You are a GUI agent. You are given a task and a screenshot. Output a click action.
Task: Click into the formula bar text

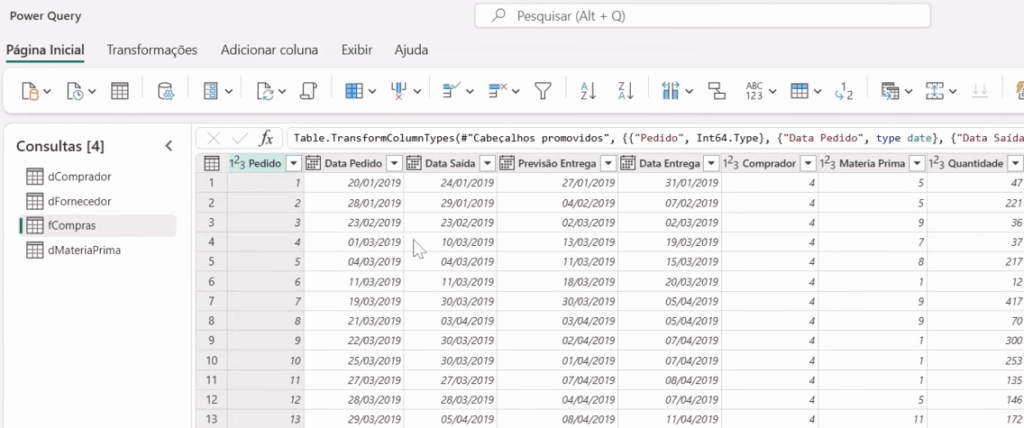tap(655, 138)
